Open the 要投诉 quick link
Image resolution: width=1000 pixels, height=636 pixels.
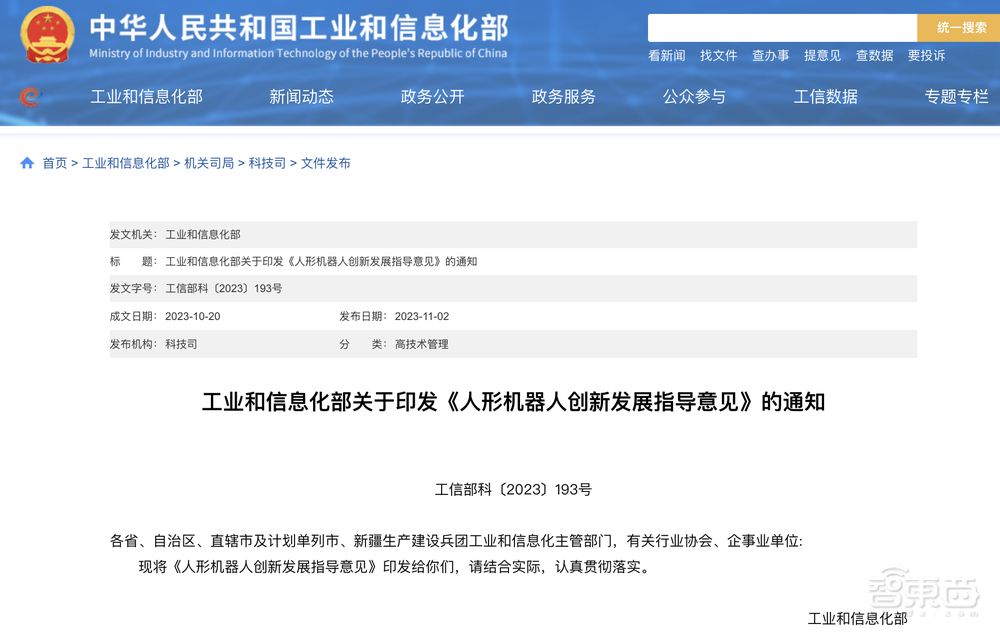tap(926, 56)
